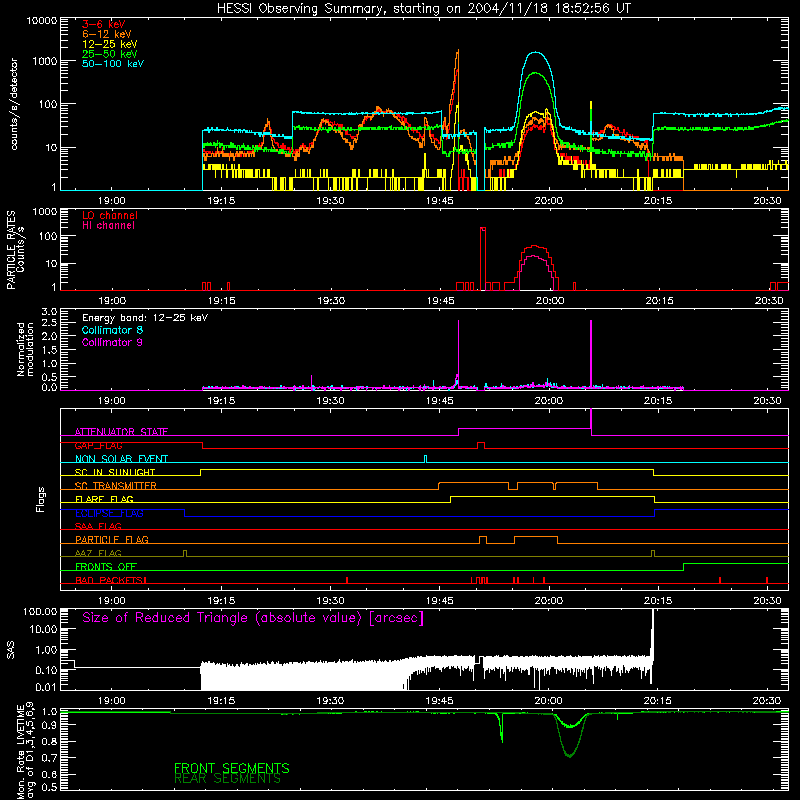Click the cyan 50-100 keV legend label
800x800 pixels.
click(113, 64)
